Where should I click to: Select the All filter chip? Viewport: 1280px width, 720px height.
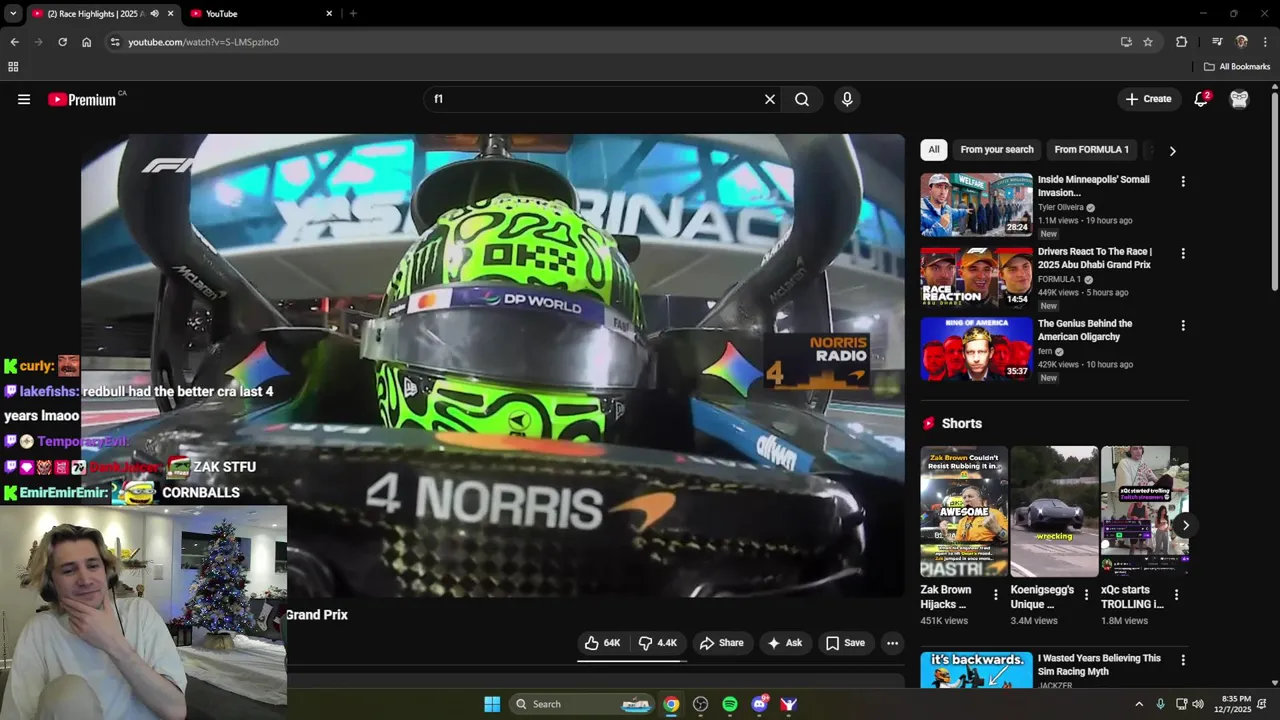(933, 150)
